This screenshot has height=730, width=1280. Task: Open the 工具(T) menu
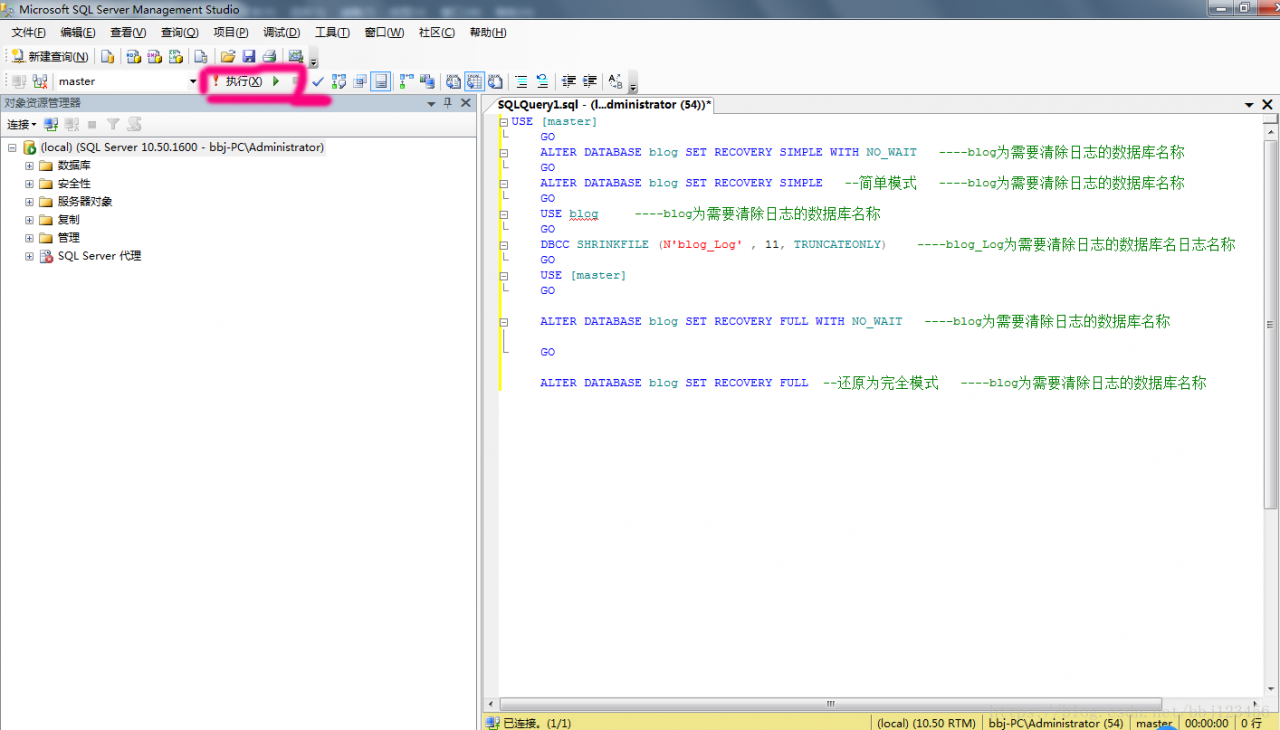332,32
